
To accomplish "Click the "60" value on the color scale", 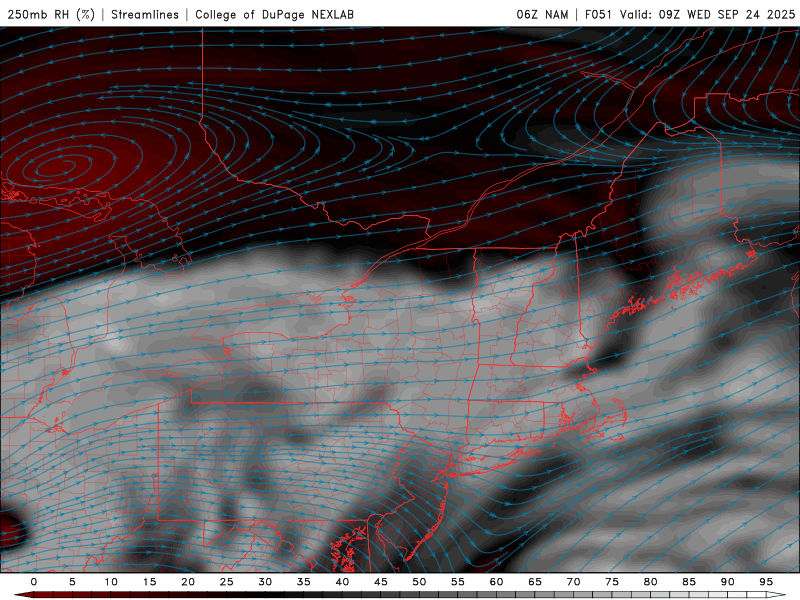I will coord(496,582).
